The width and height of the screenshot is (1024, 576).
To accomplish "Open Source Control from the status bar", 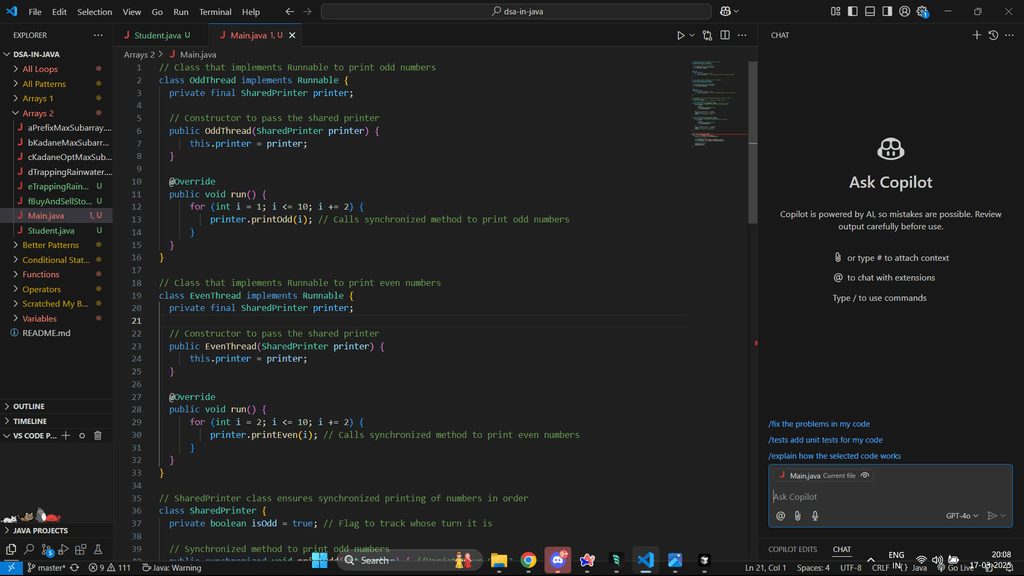I will pyautogui.click(x=43, y=567).
